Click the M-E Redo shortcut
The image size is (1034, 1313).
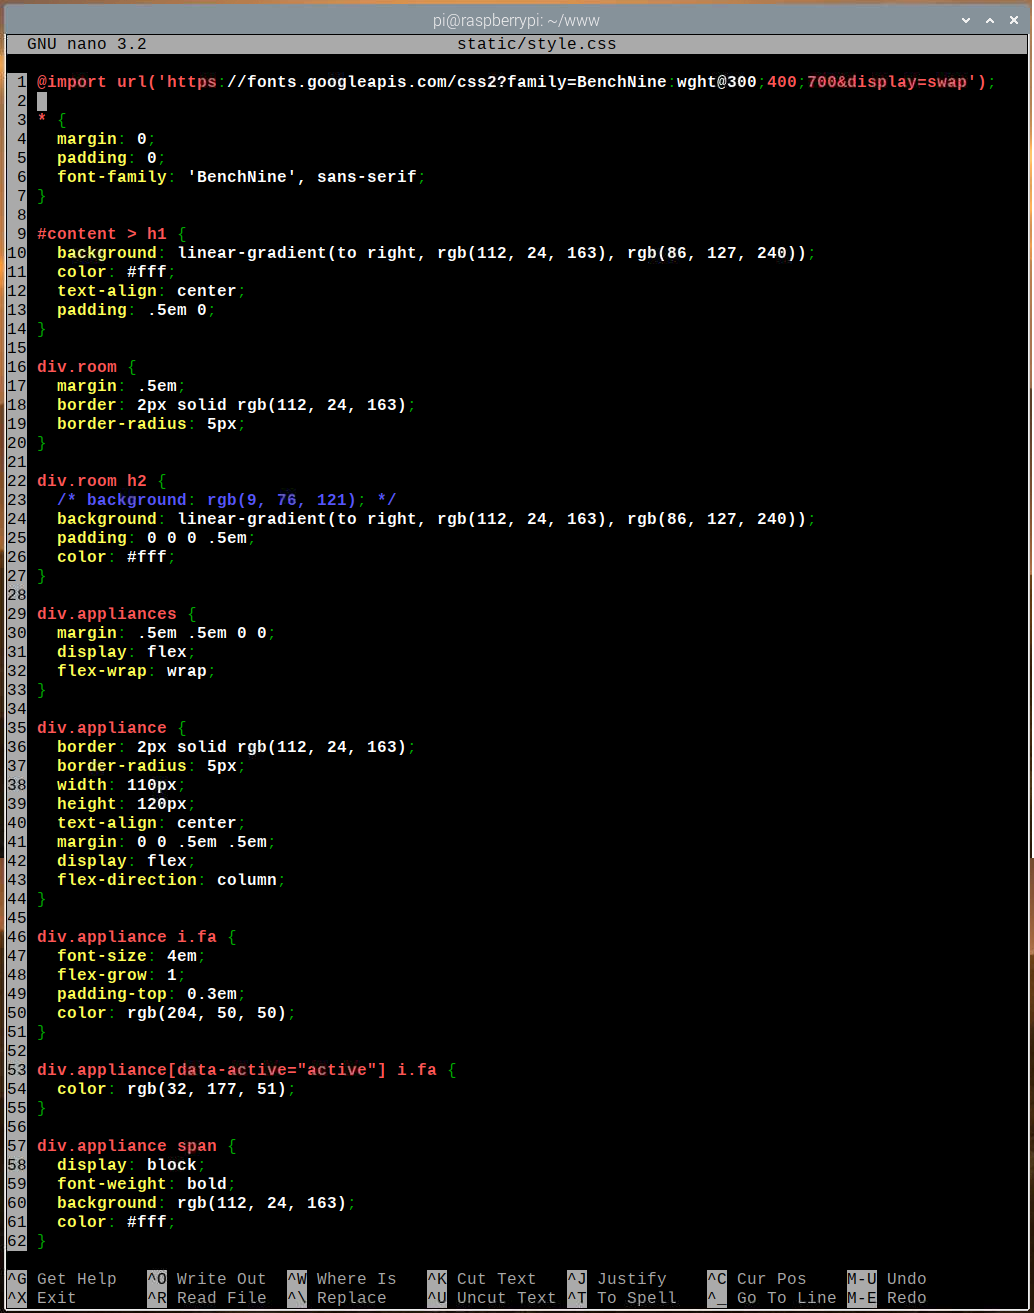pos(887,1298)
